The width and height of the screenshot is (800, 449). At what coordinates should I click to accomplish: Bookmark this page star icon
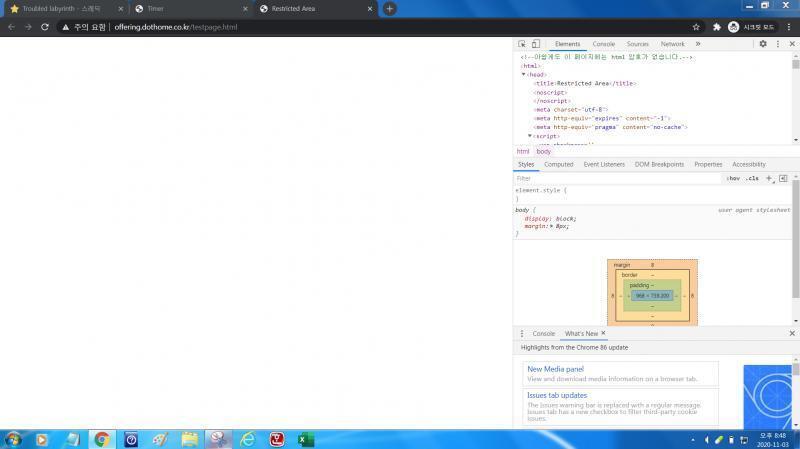point(696,27)
